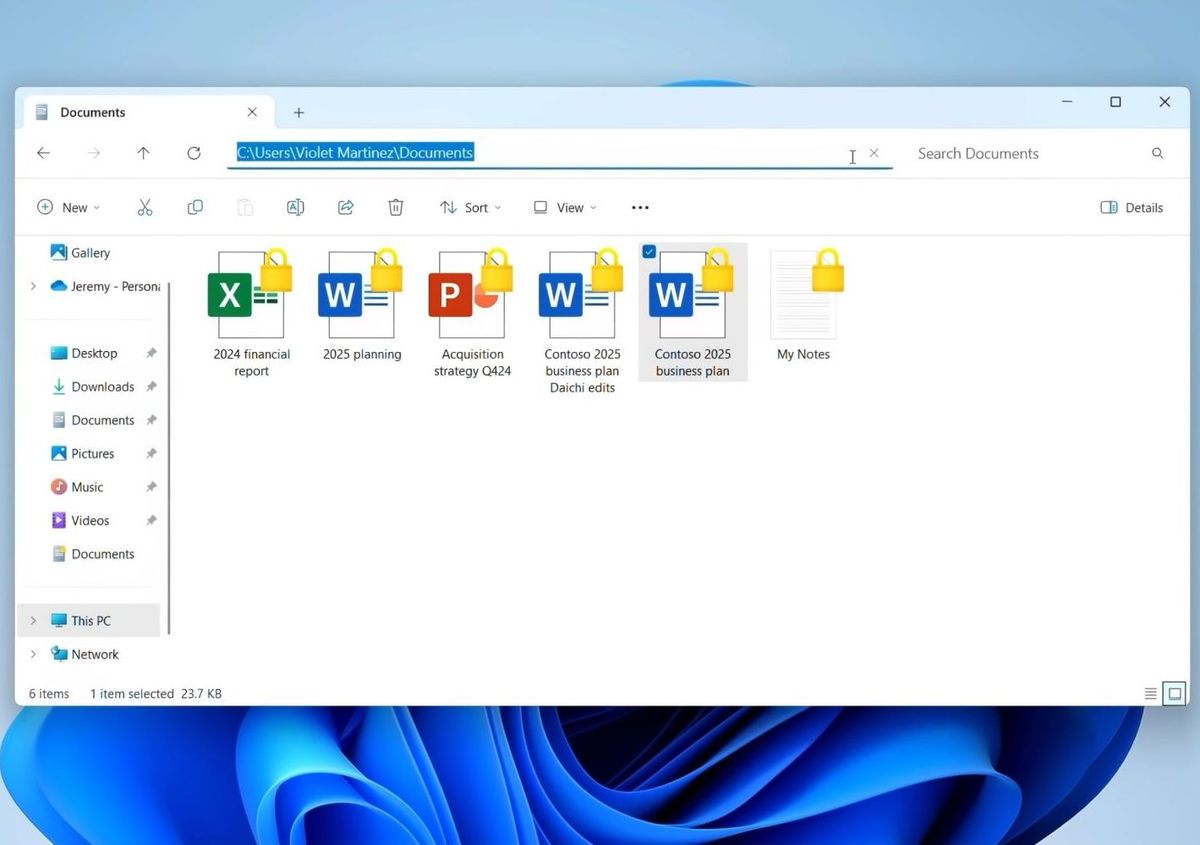
Task: Open the View dropdown
Action: coord(564,207)
